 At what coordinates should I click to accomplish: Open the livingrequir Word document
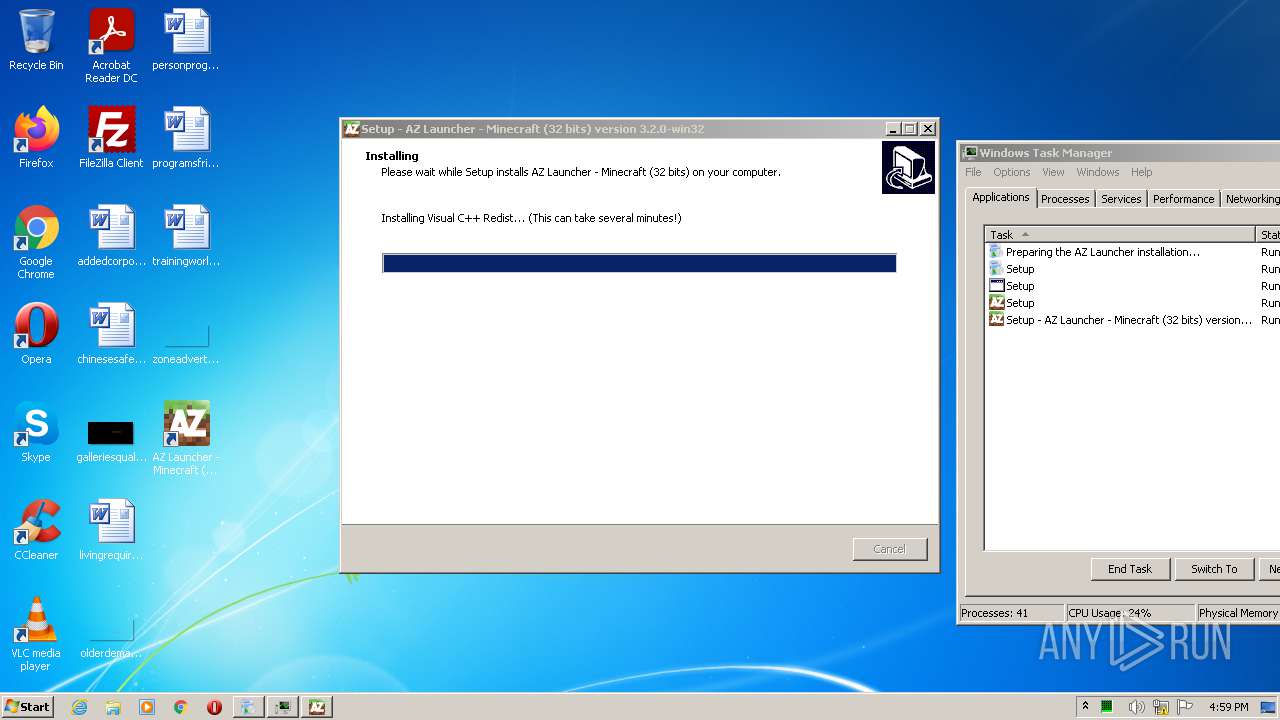click(x=111, y=530)
